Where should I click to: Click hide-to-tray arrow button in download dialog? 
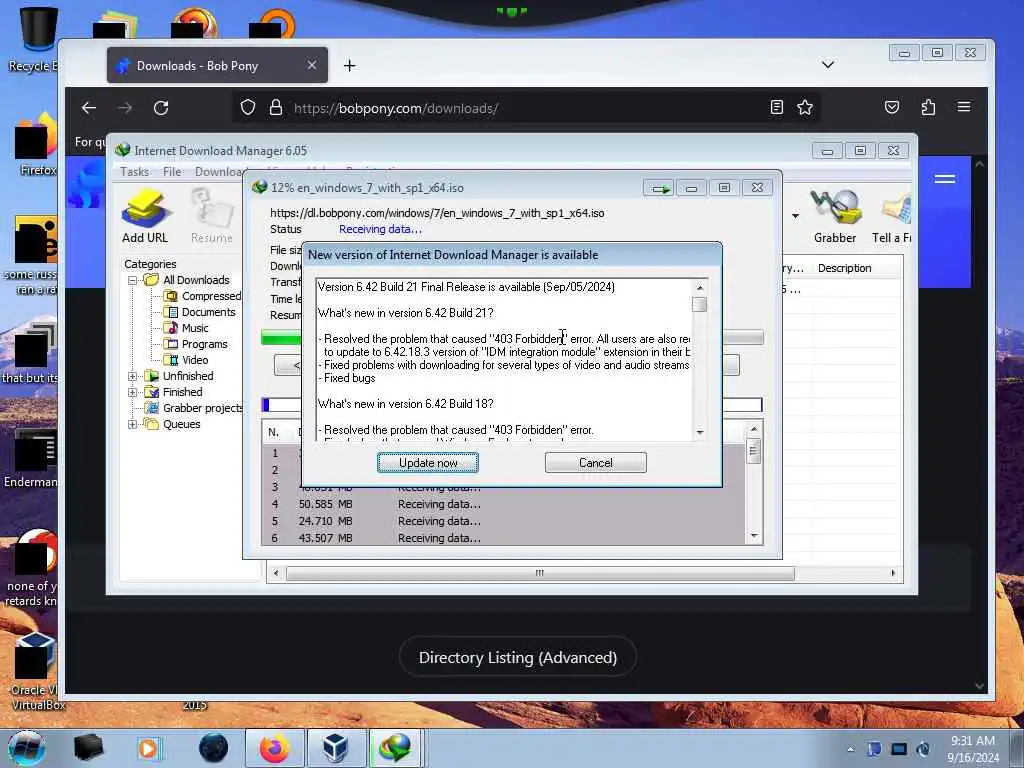point(659,188)
